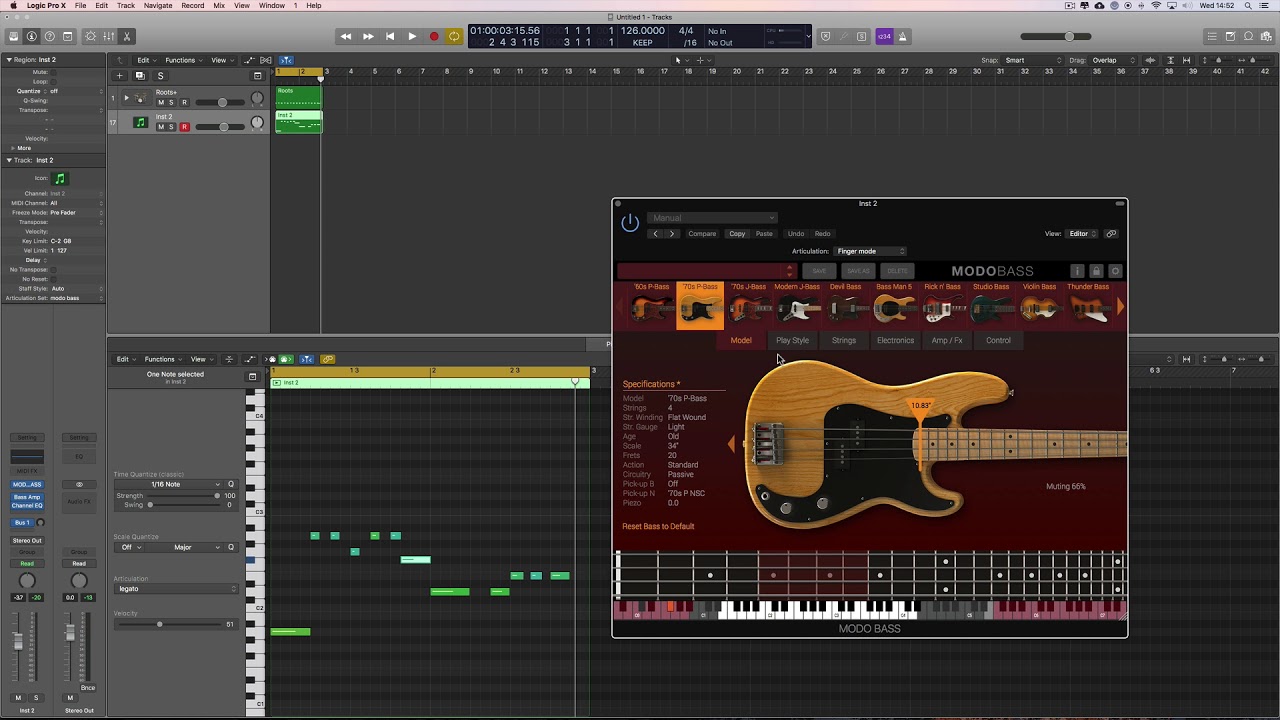Click the Inst 2 green instrument icon
Screen dimensions: 1280x720
point(140,123)
